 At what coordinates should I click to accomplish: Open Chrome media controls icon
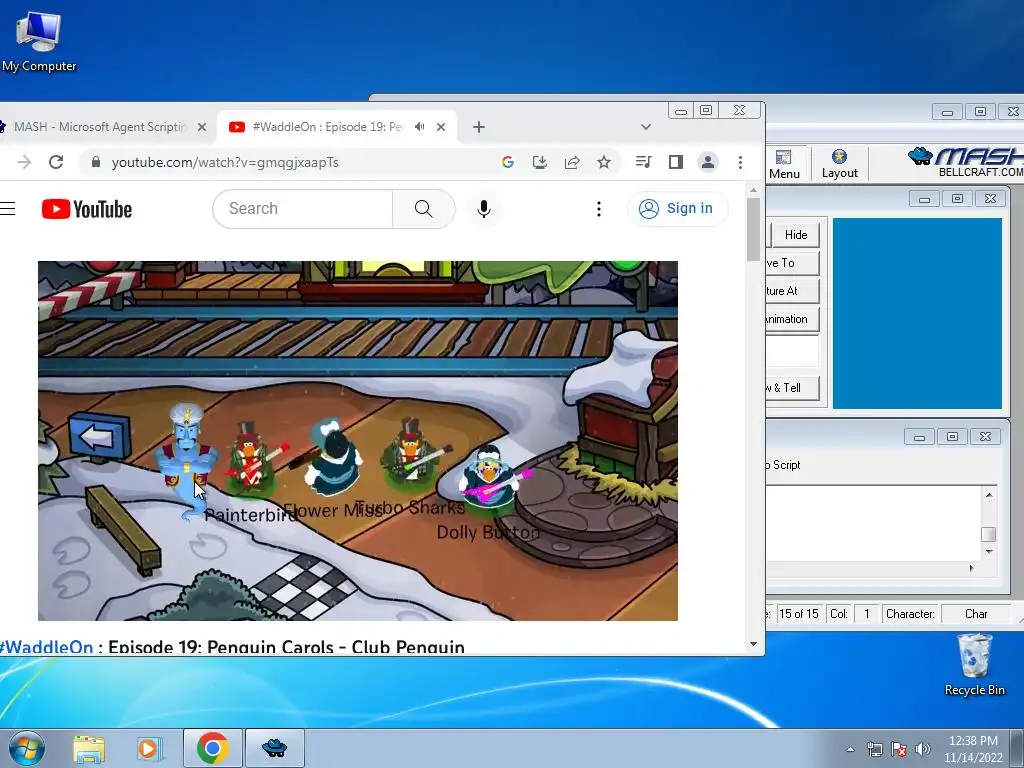pos(643,162)
